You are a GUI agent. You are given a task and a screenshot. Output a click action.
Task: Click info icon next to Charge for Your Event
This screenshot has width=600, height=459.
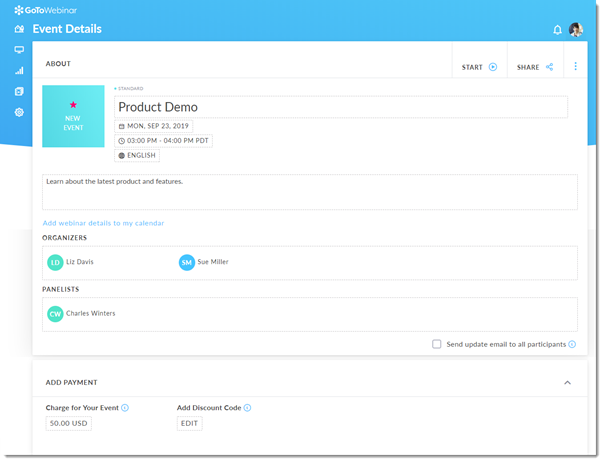coord(125,408)
